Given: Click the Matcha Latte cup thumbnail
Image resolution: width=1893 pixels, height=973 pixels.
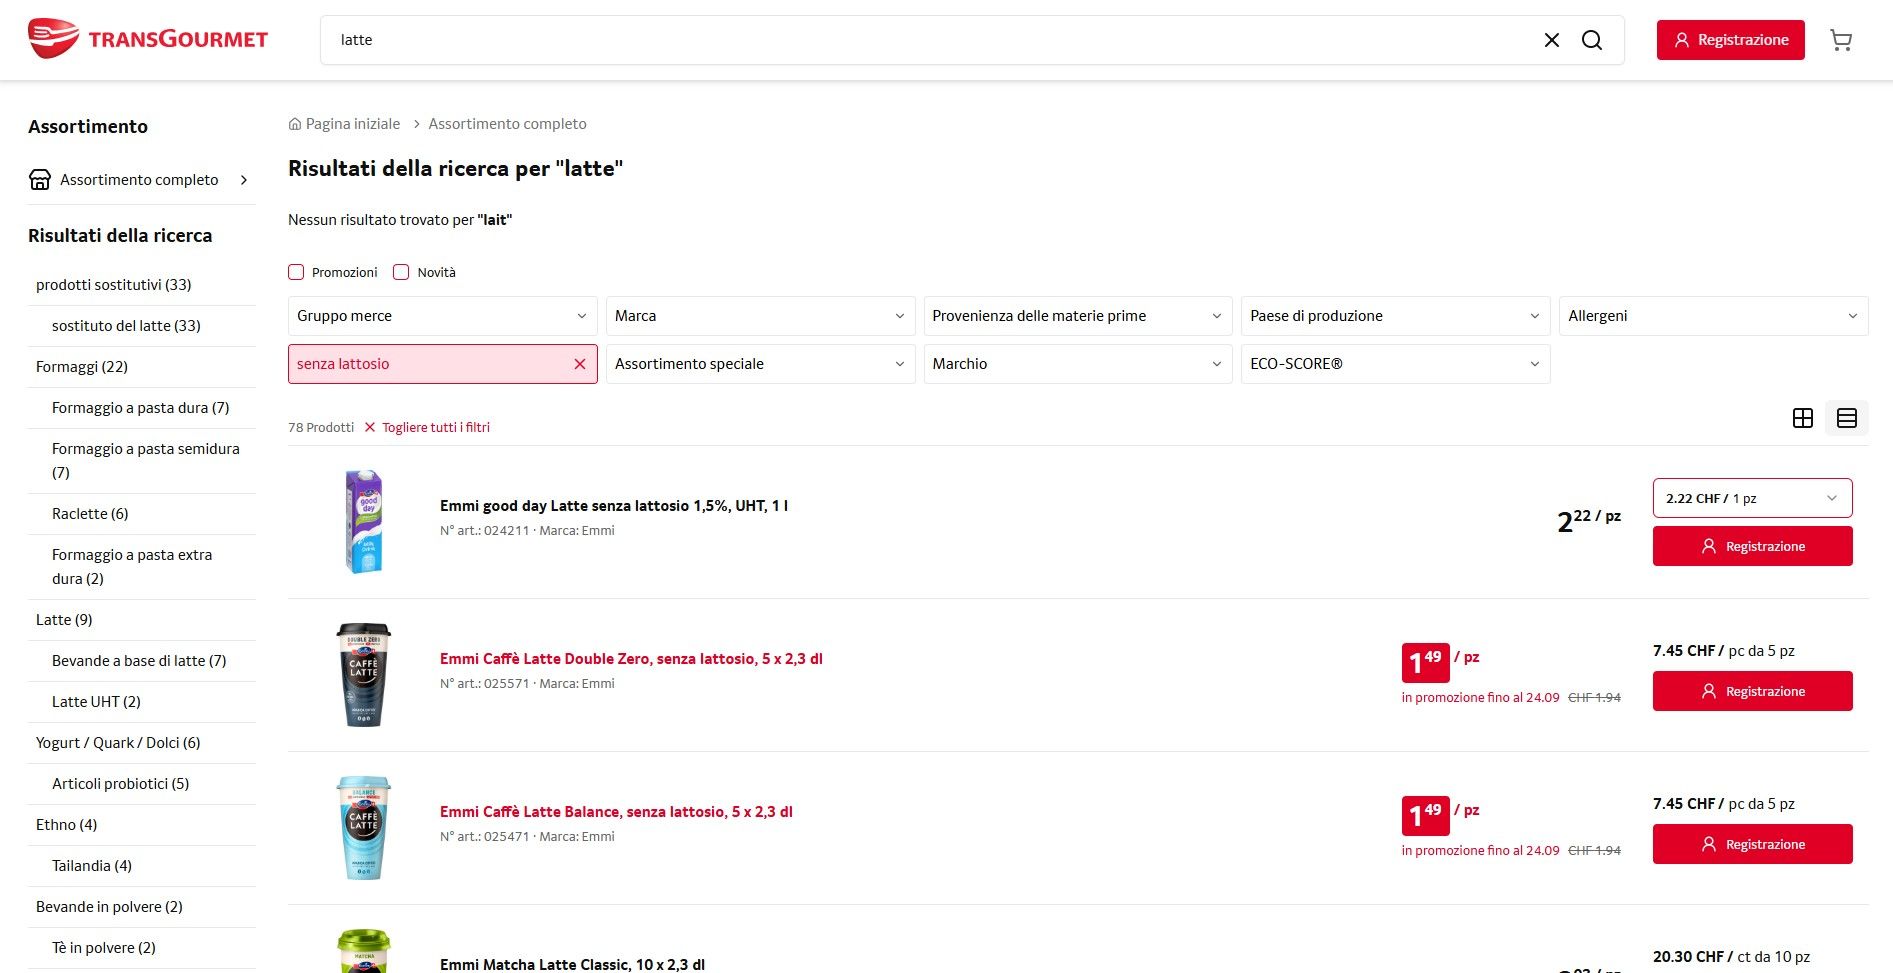Looking at the screenshot, I should [x=364, y=951].
